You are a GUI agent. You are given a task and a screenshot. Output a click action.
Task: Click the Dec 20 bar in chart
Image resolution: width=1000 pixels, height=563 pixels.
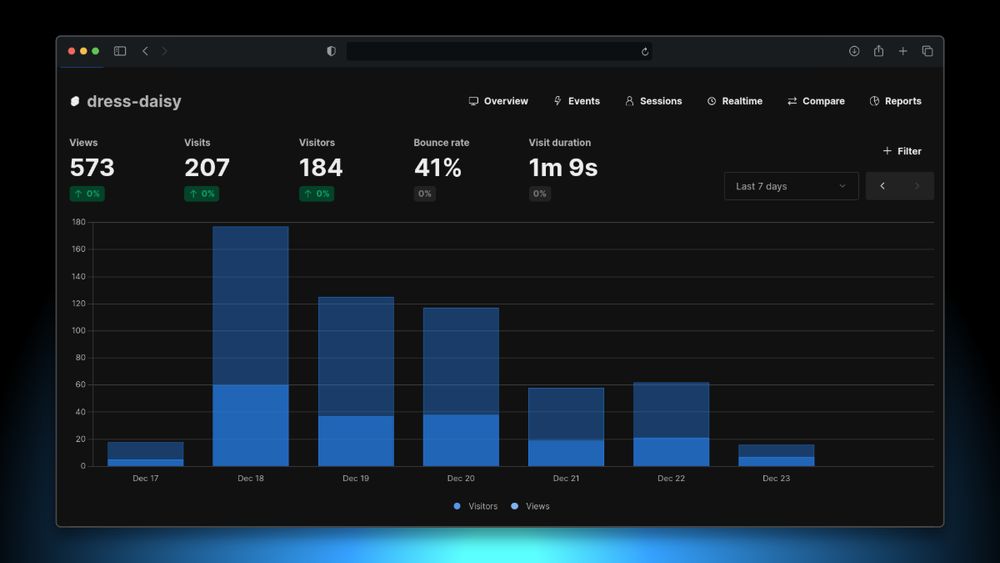pos(461,387)
